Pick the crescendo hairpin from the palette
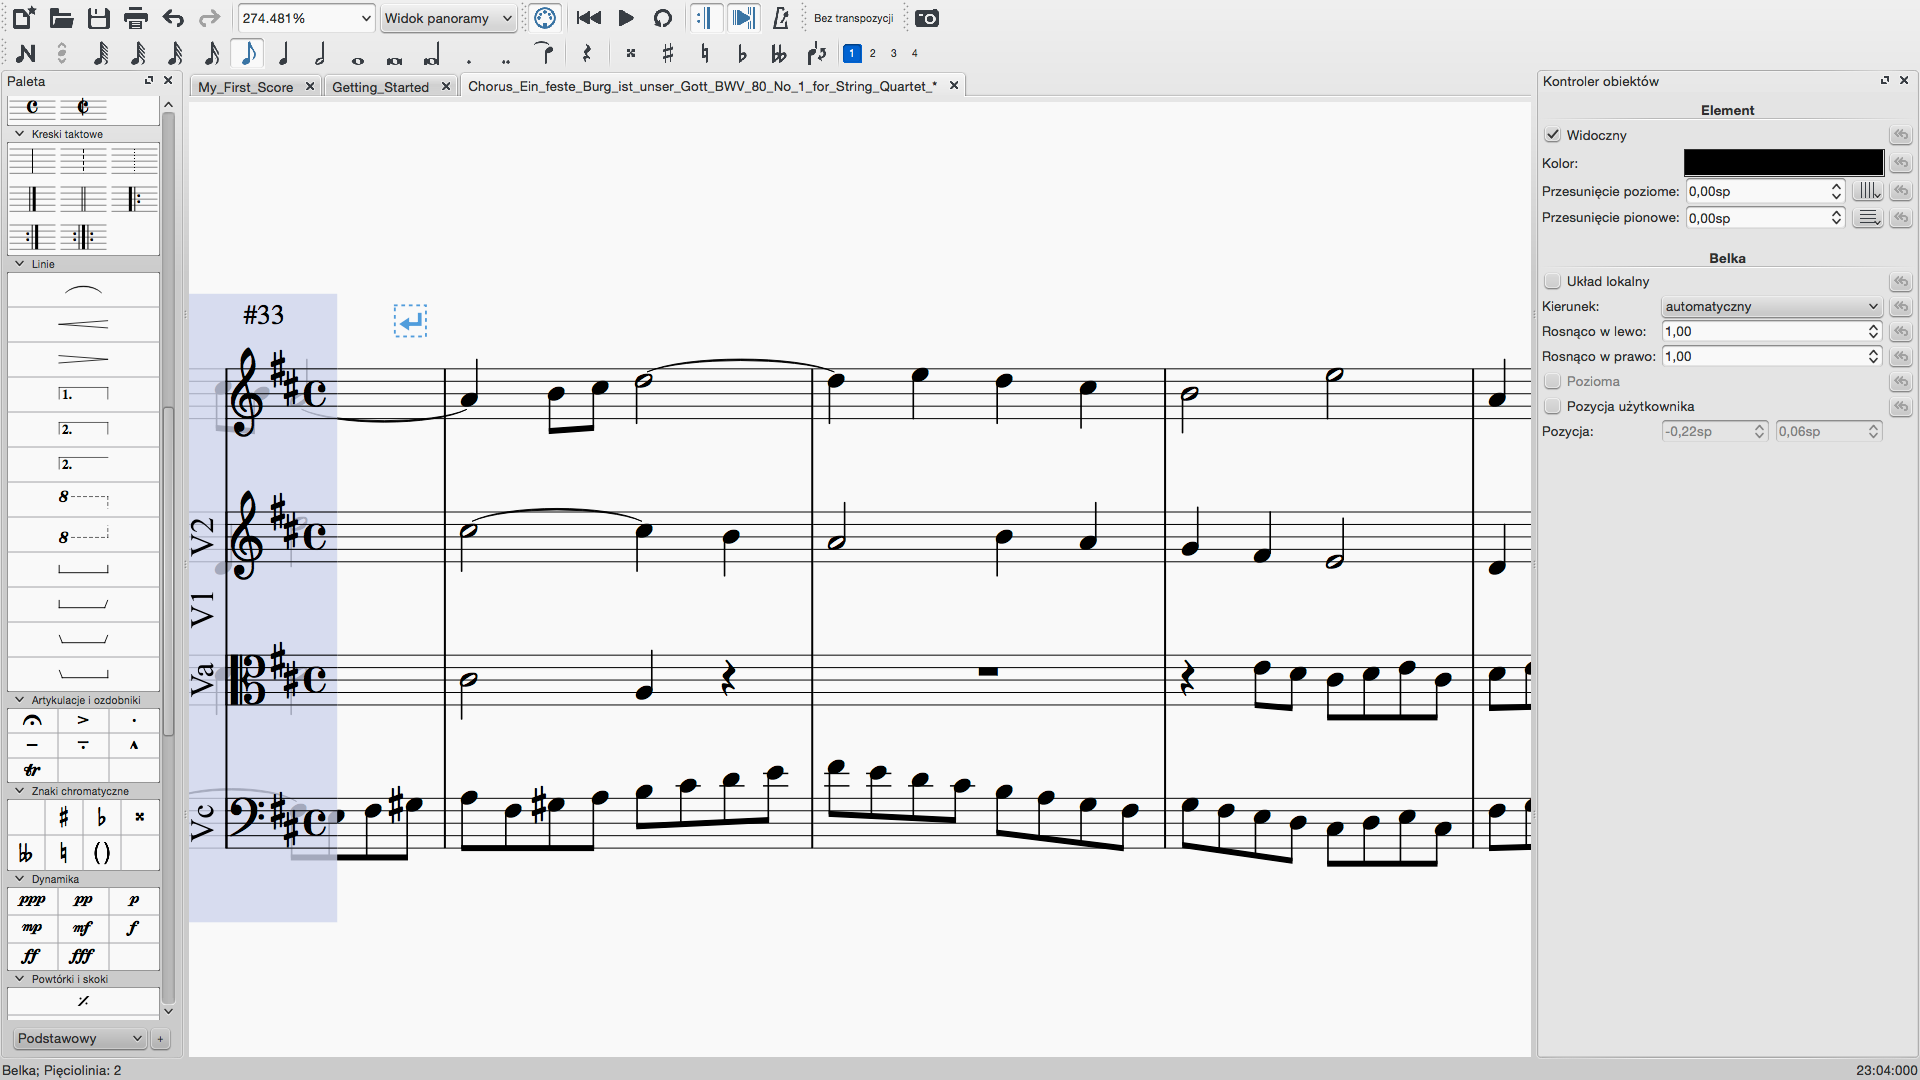This screenshot has height=1080, width=1920. (83, 324)
